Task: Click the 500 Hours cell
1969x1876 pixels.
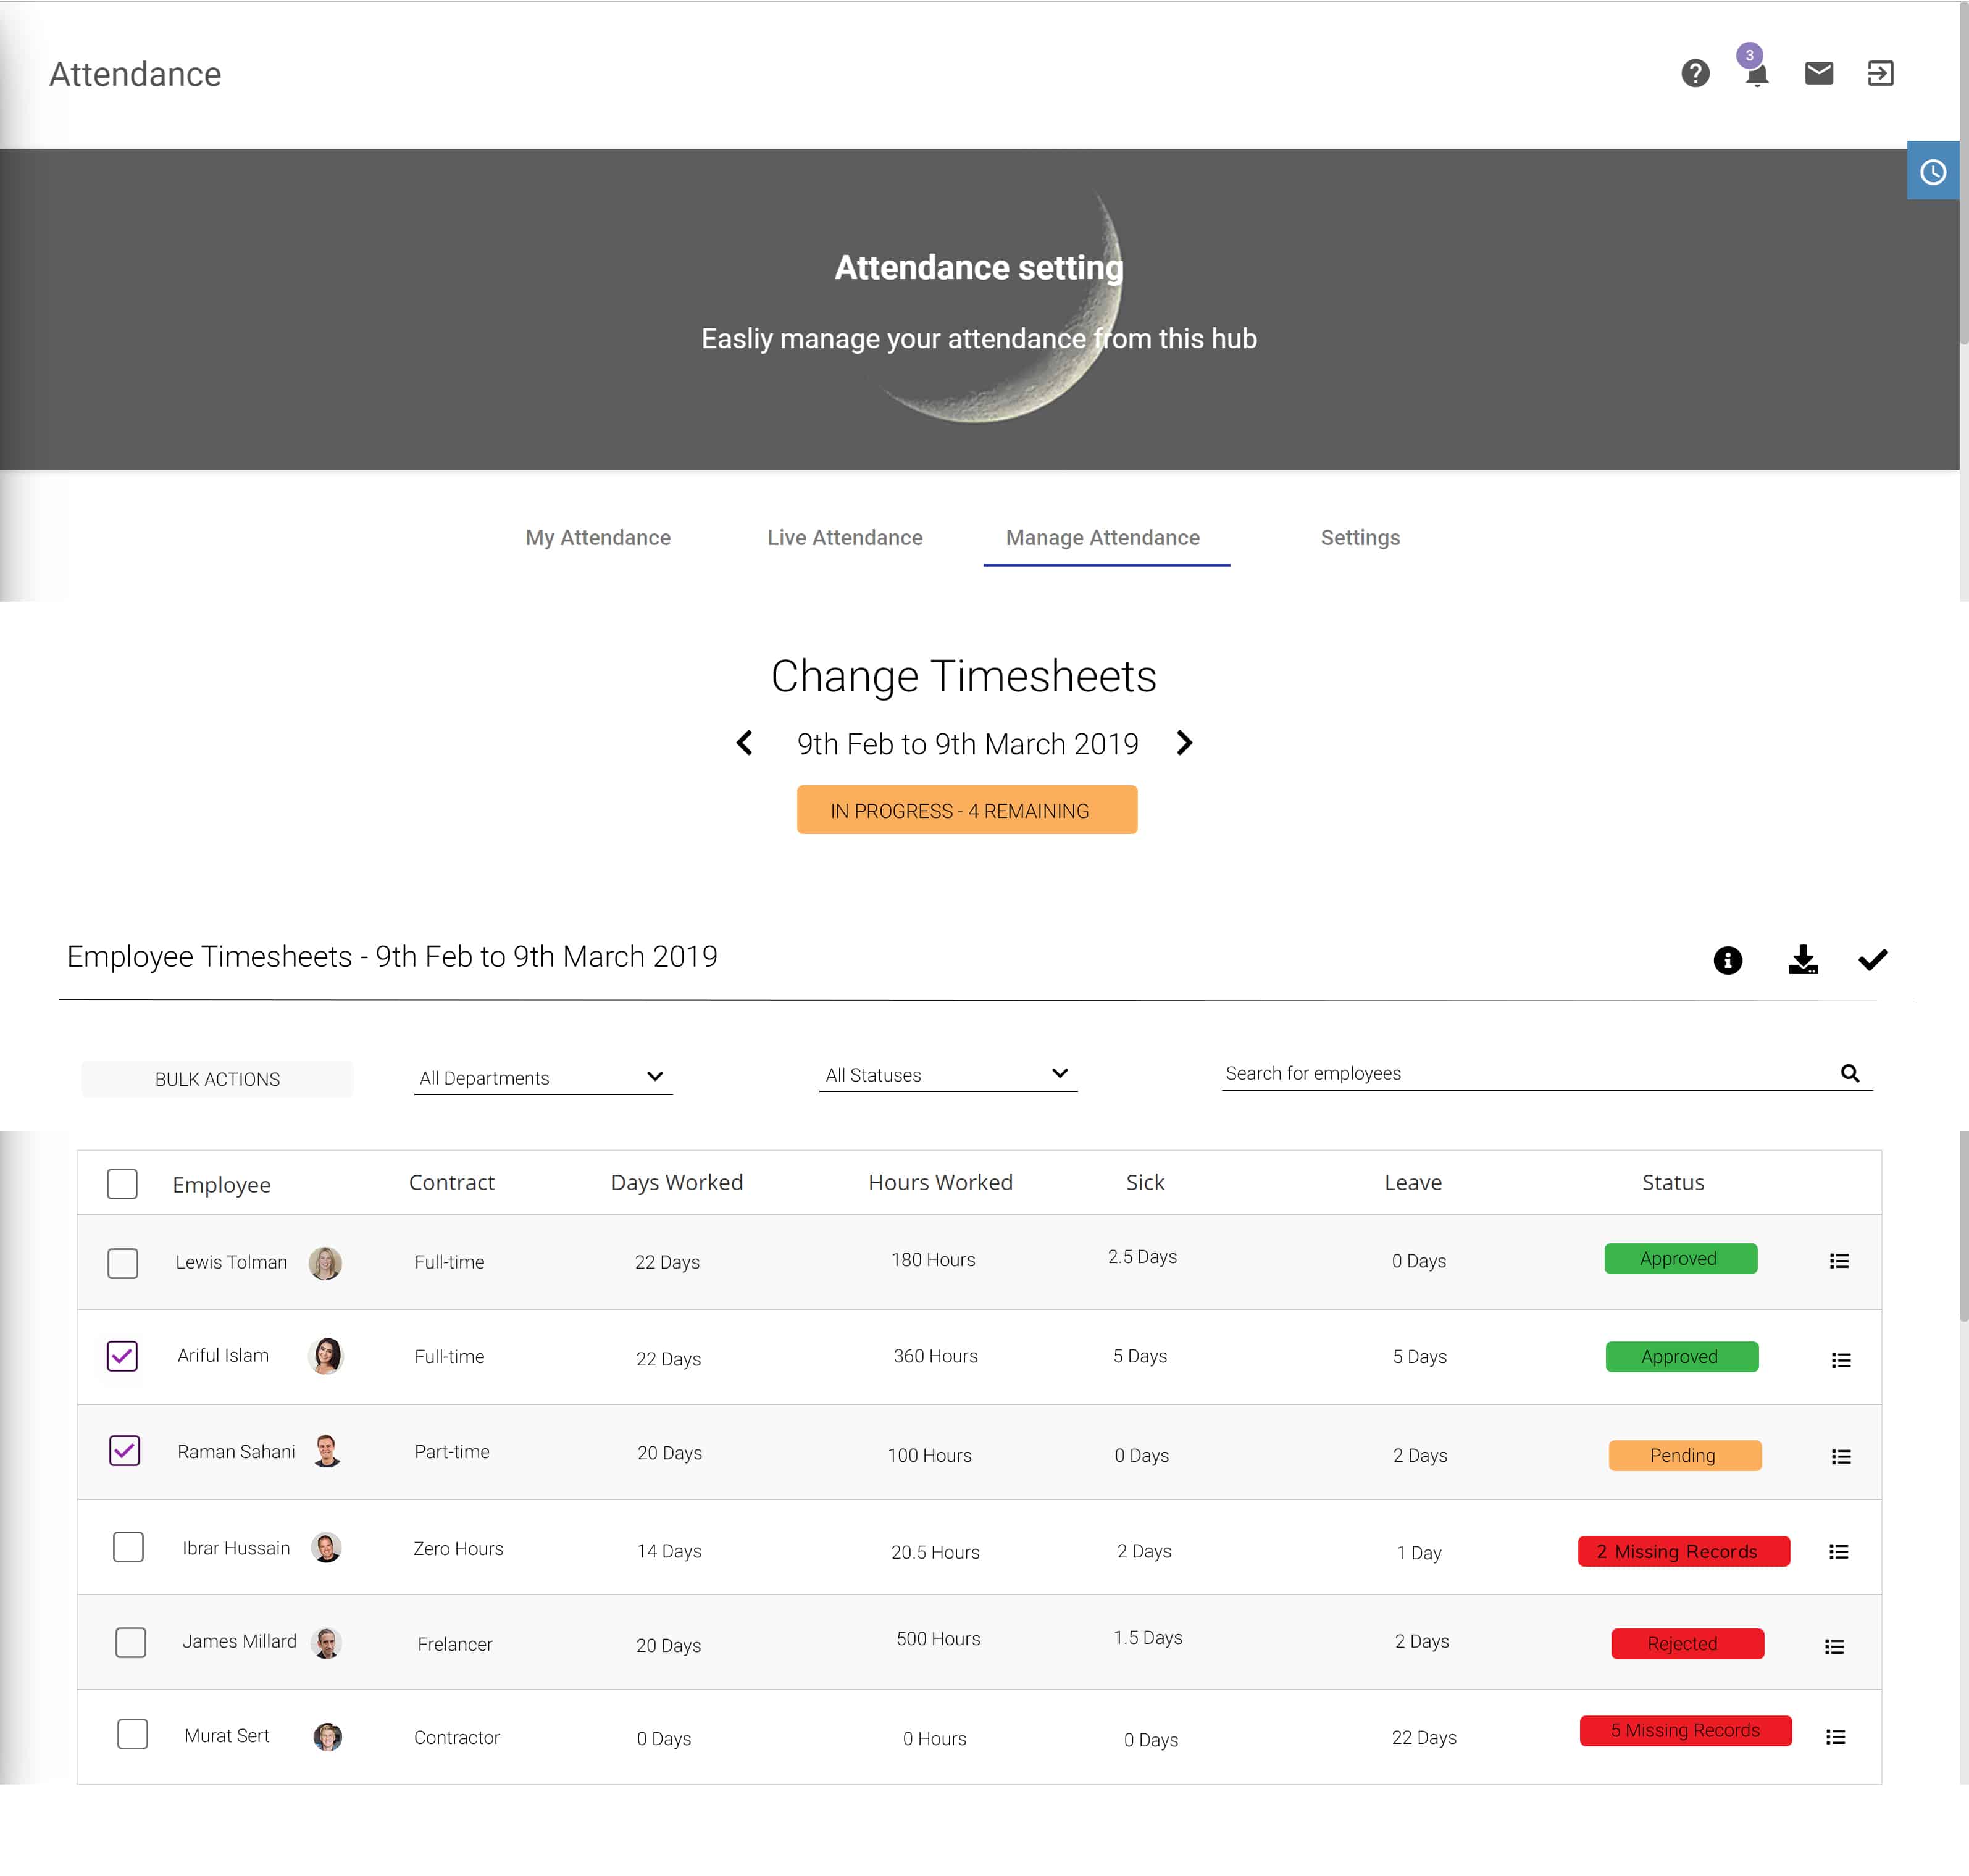Action: 938,1639
